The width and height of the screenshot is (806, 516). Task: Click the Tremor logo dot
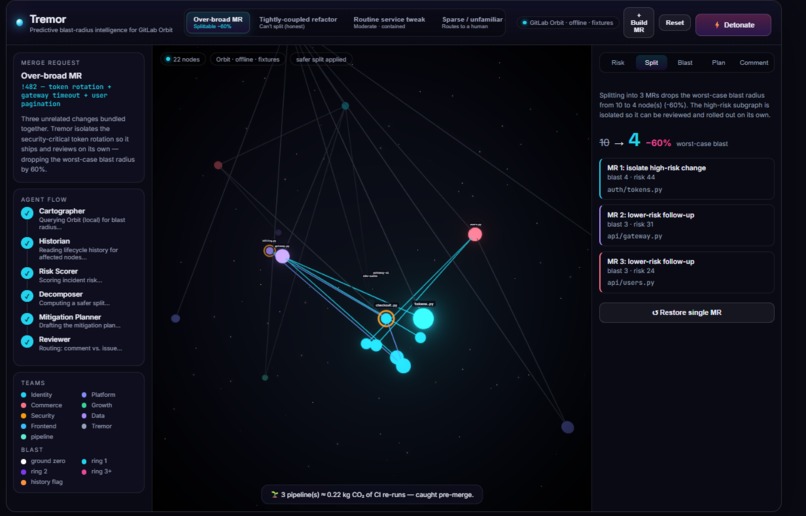tap(20, 23)
